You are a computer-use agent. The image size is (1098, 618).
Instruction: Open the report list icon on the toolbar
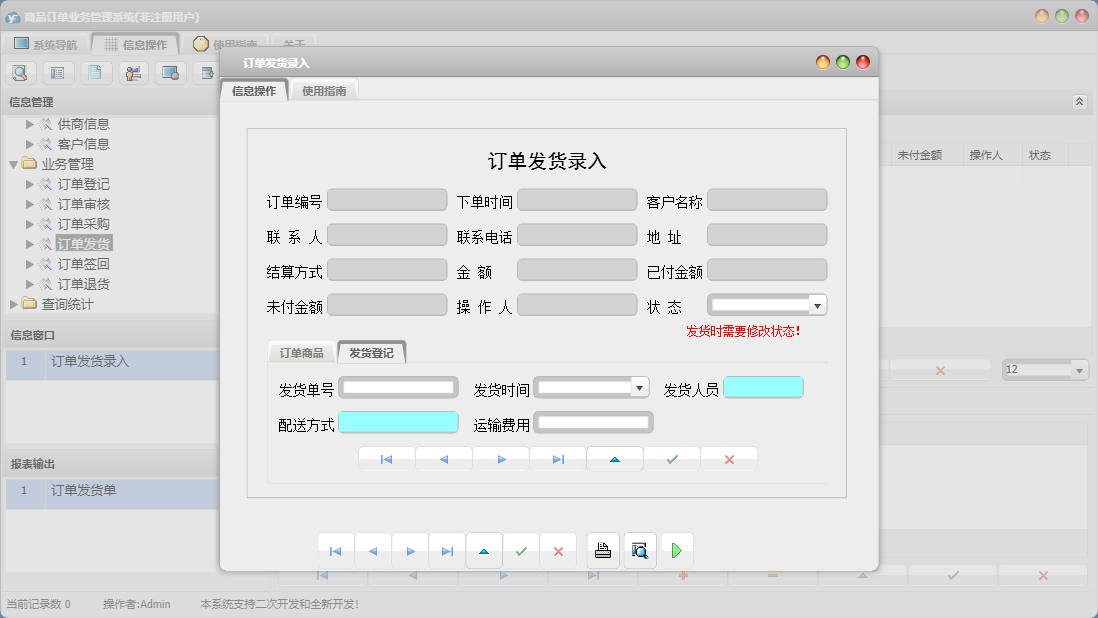pyautogui.click(x=58, y=72)
